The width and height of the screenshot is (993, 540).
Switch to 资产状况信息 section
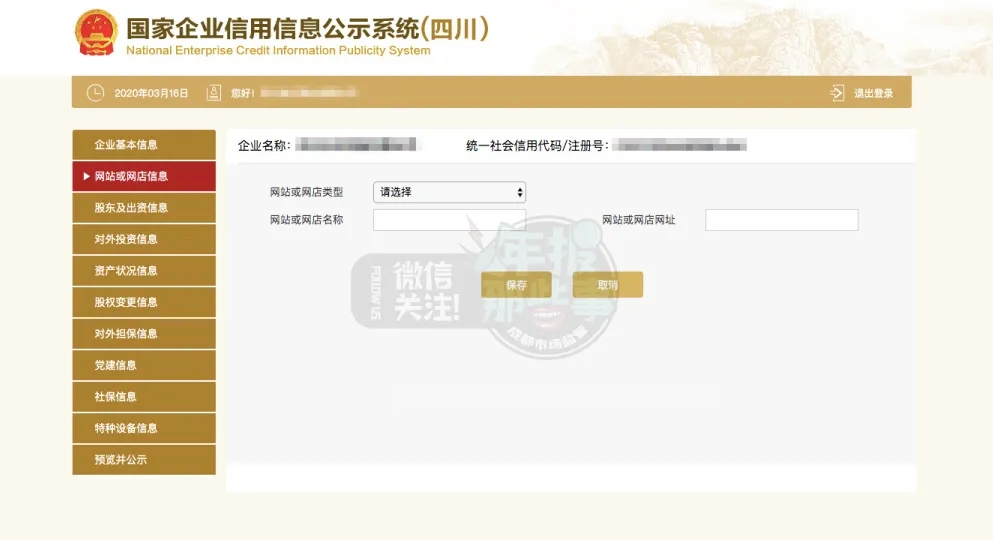point(144,271)
